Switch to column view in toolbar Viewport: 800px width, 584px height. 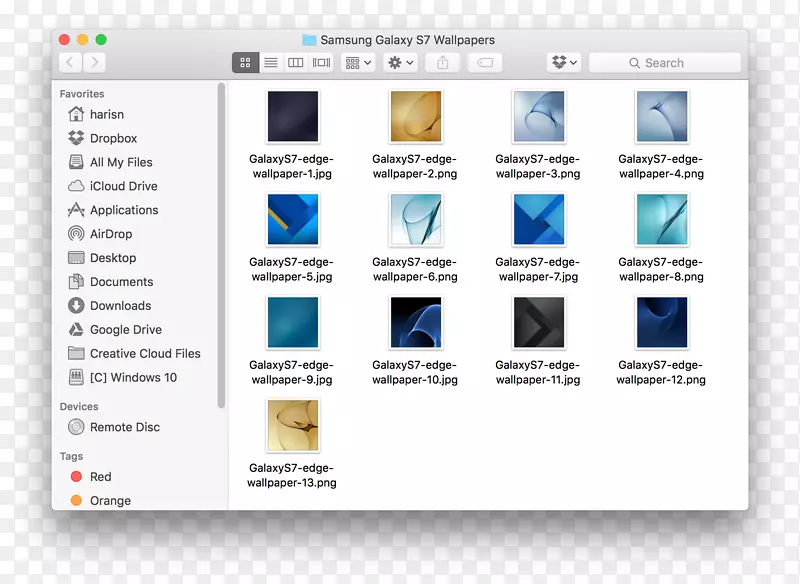[x=296, y=63]
